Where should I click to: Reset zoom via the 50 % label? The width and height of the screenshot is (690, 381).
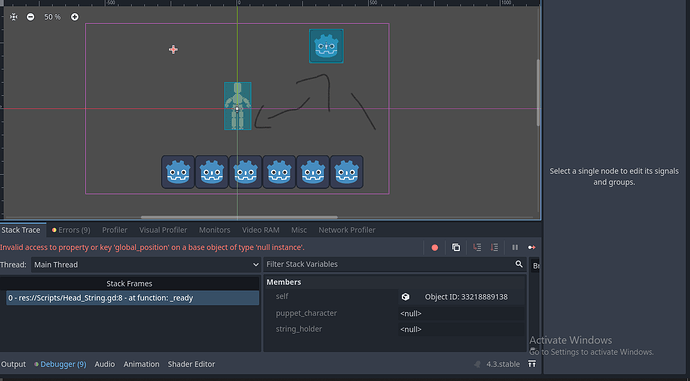[x=52, y=17]
